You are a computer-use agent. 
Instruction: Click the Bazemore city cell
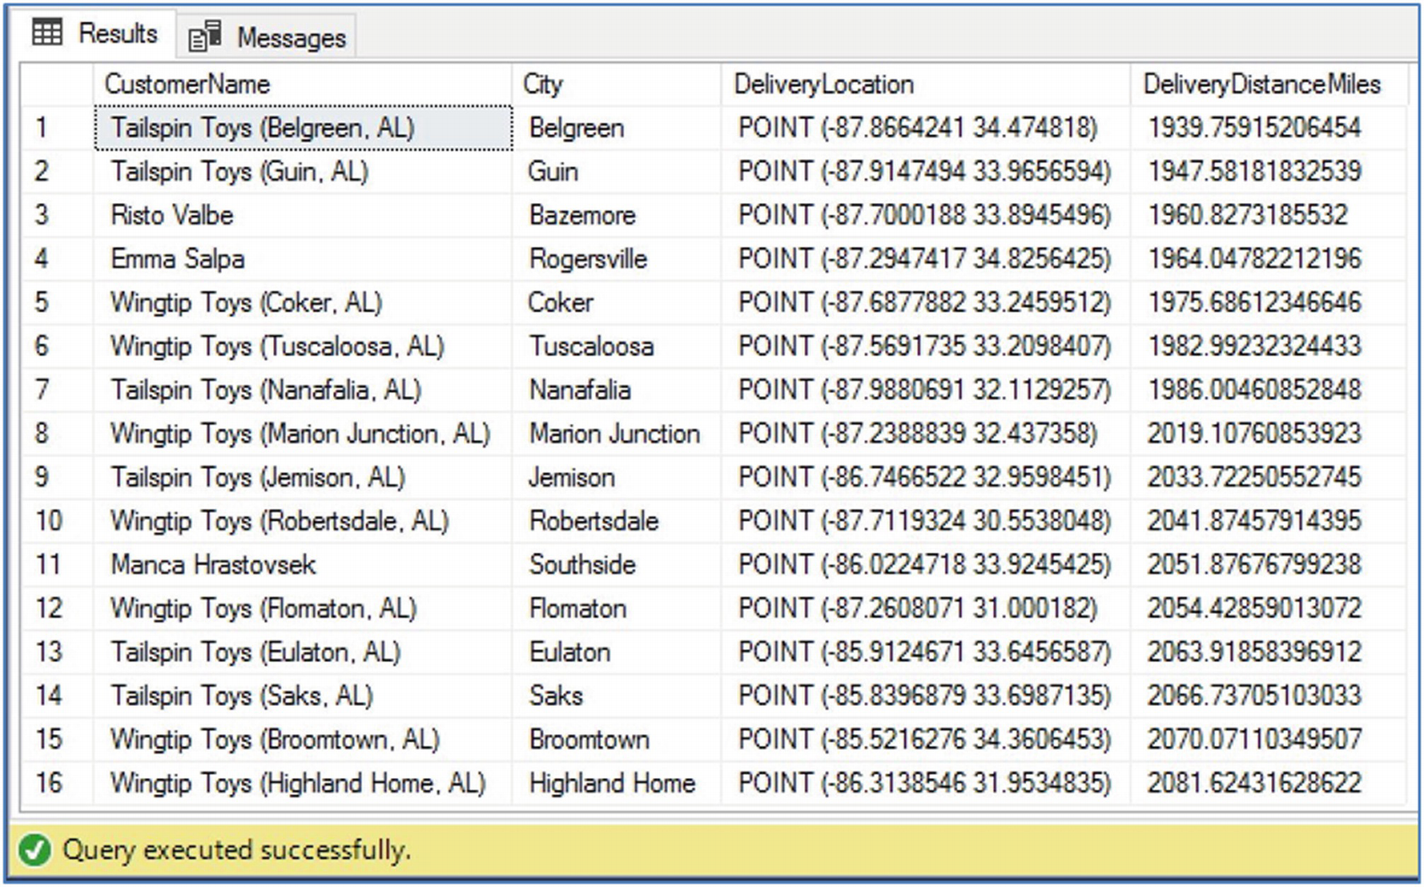click(616, 215)
